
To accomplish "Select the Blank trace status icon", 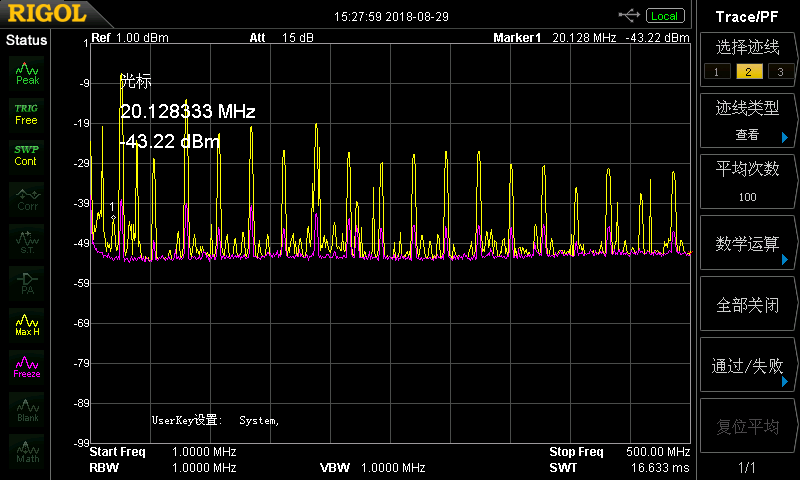I will tap(27, 409).
